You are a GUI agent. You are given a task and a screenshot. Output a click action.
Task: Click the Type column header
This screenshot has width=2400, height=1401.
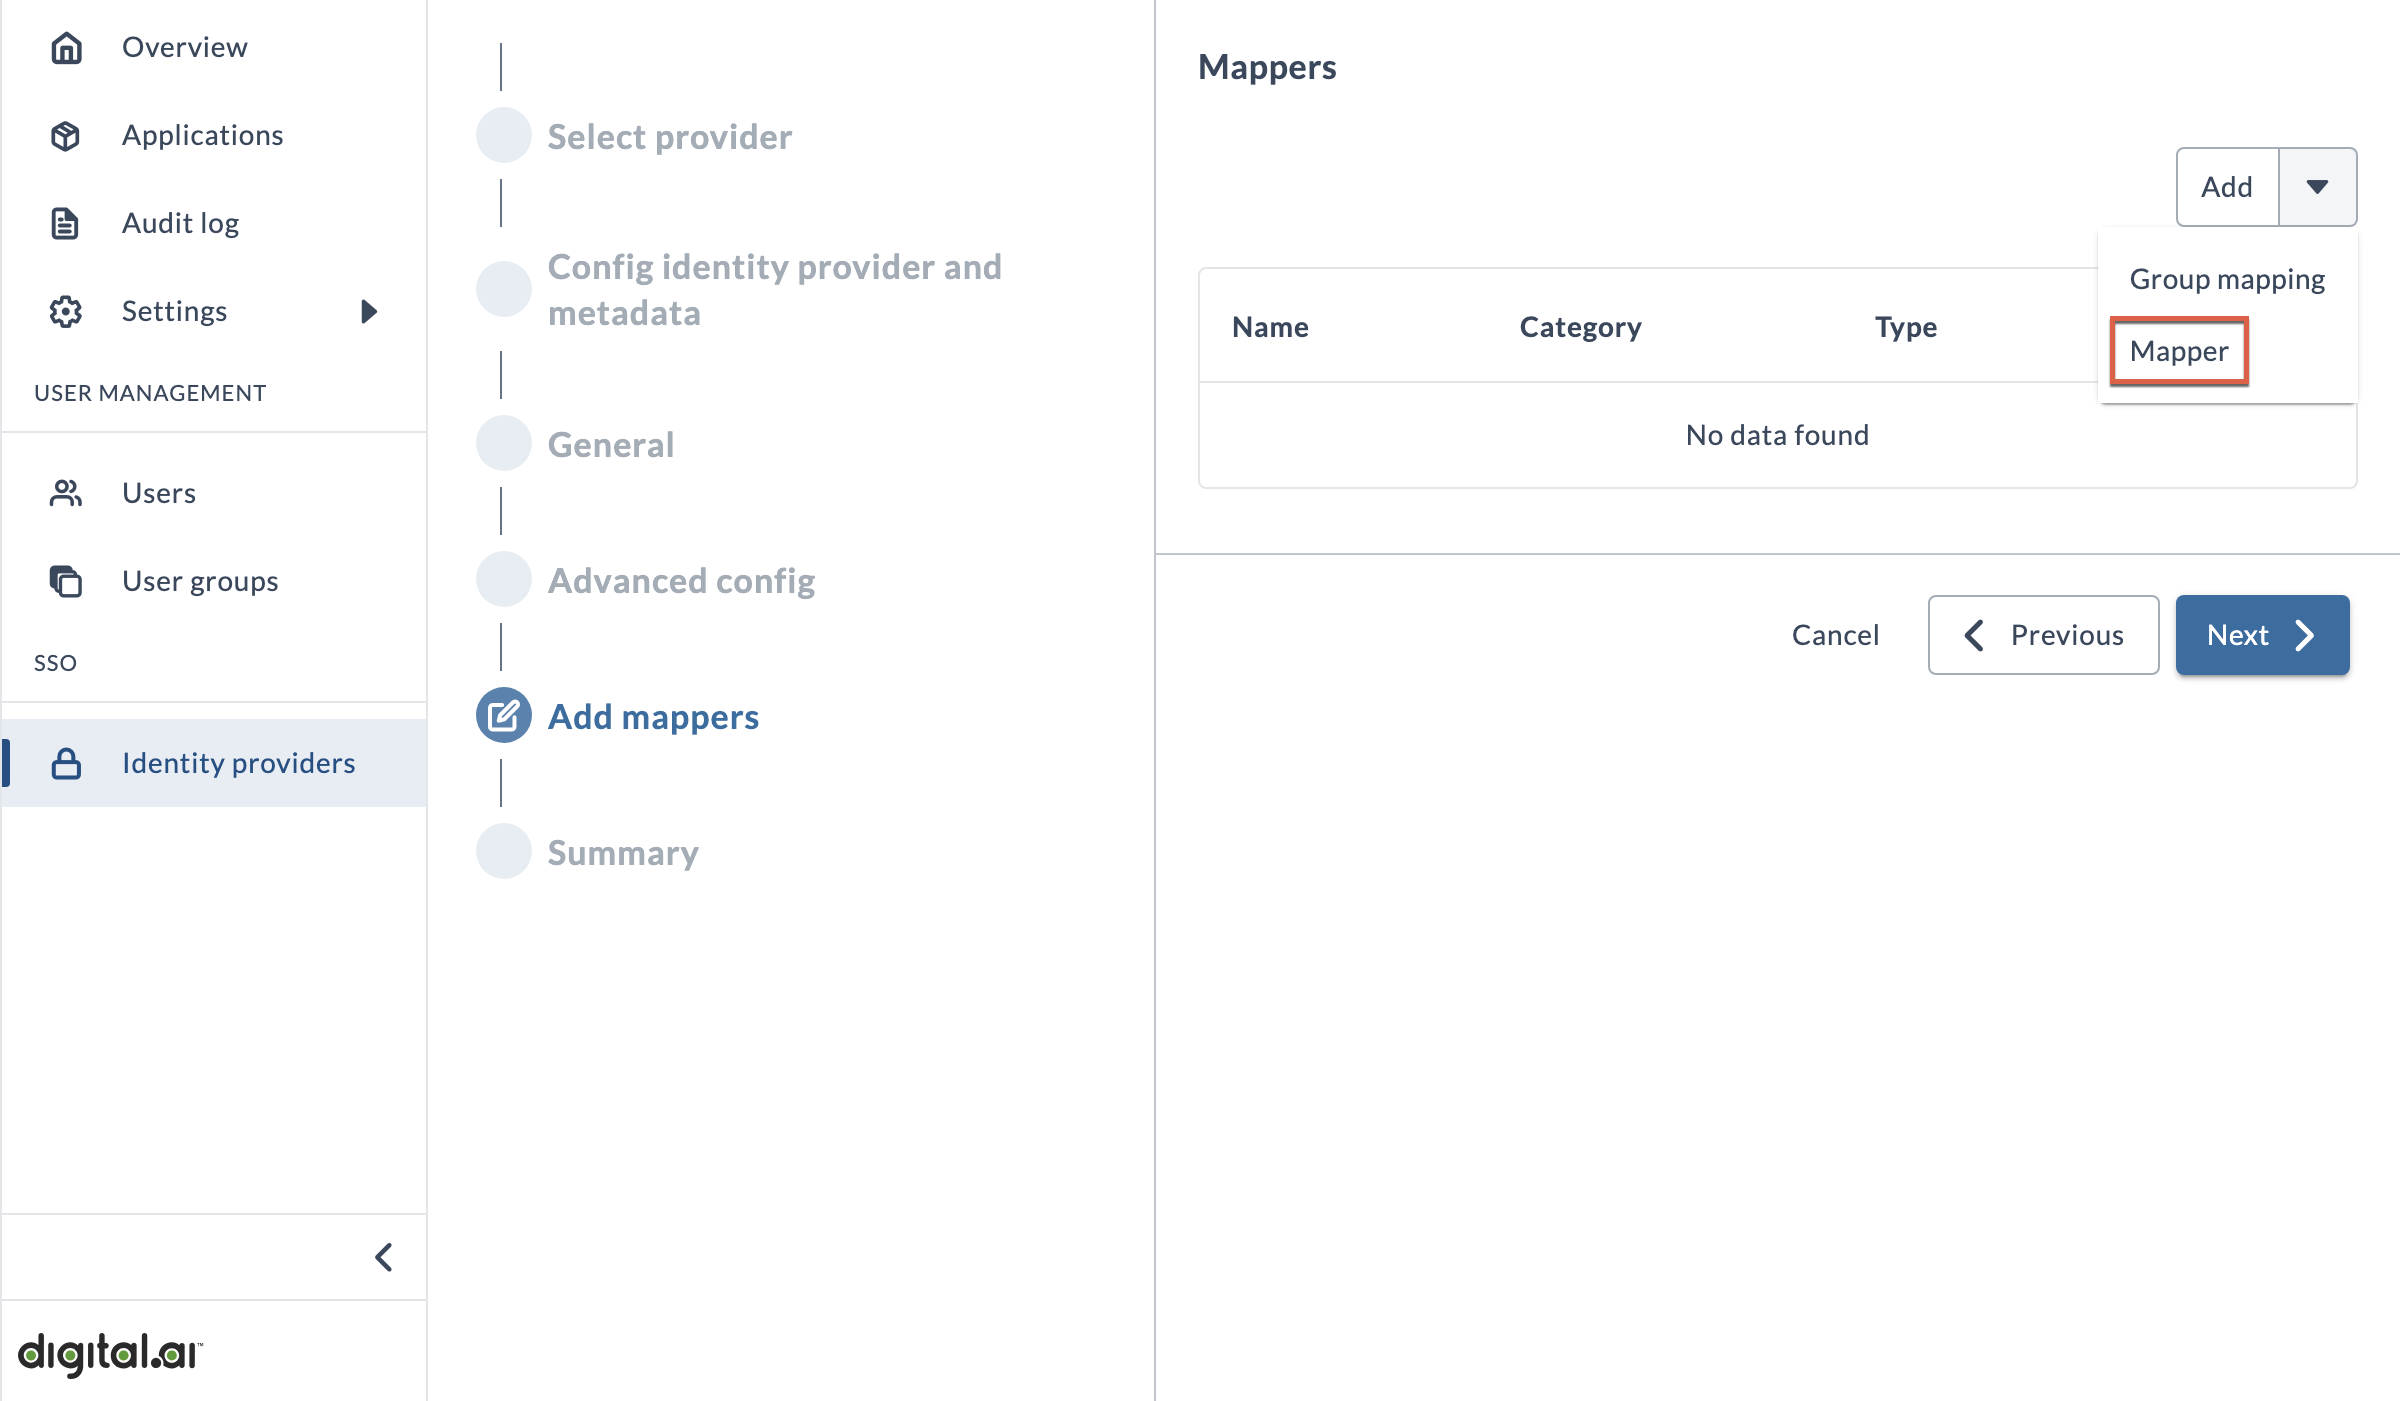point(1906,327)
